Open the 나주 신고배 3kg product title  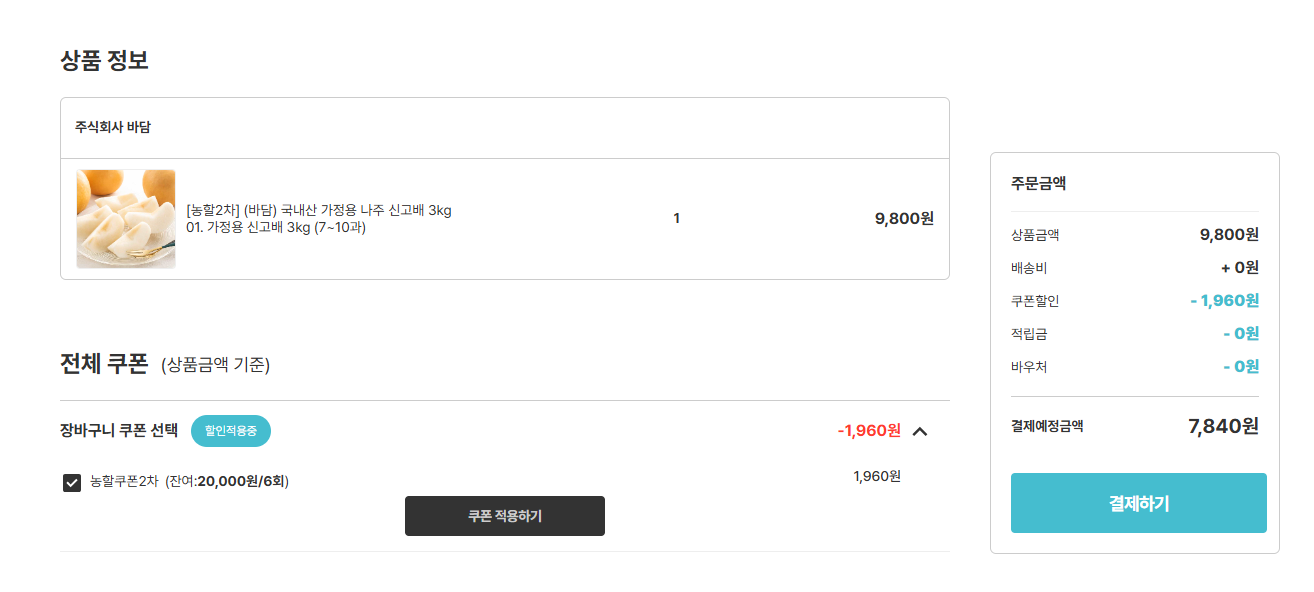pyautogui.click(x=319, y=210)
